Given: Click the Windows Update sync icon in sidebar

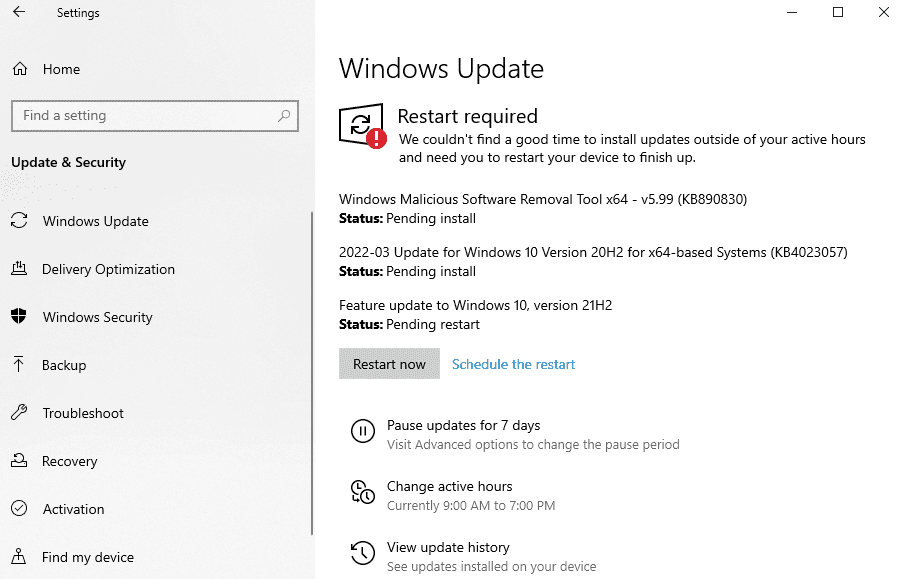Looking at the screenshot, I should (19, 221).
